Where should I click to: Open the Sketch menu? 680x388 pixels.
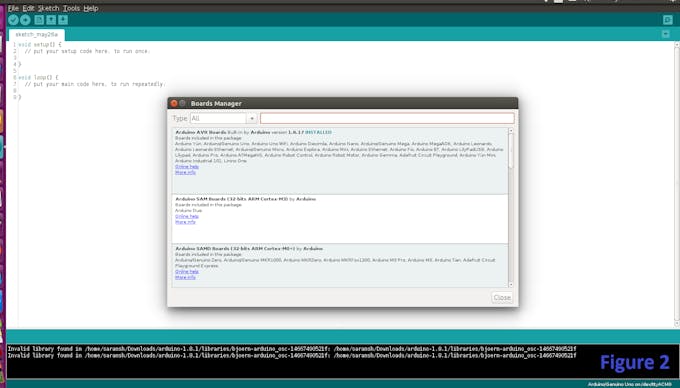click(x=48, y=8)
